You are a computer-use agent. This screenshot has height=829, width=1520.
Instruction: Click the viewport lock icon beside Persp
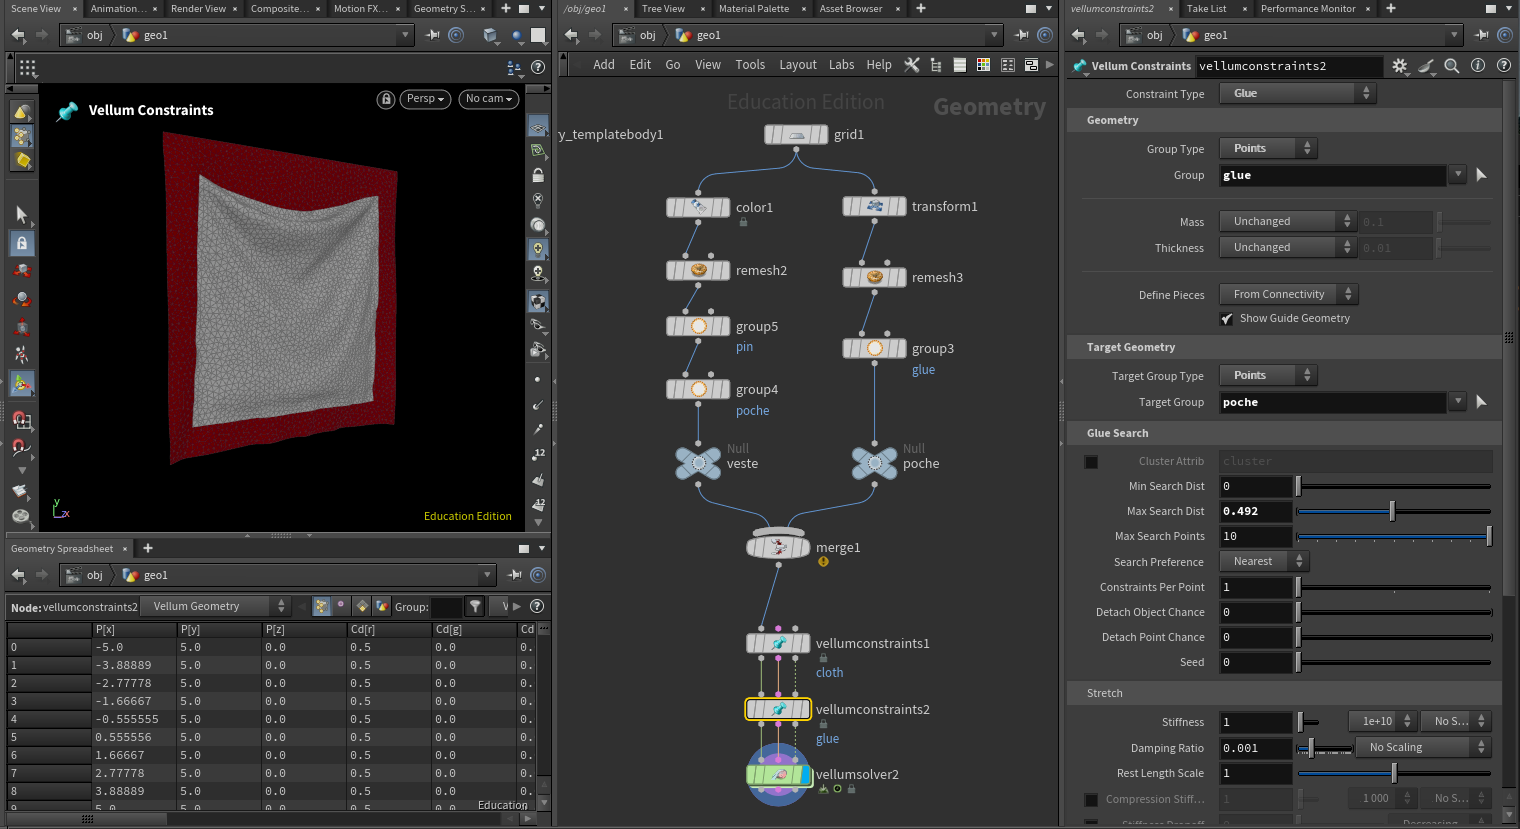(386, 99)
